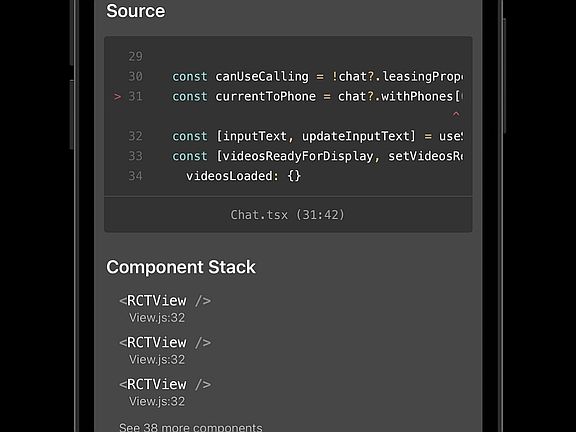Open the Chat.tsx (31:42) file link
Image resolution: width=576 pixels, height=432 pixels.
point(288,215)
